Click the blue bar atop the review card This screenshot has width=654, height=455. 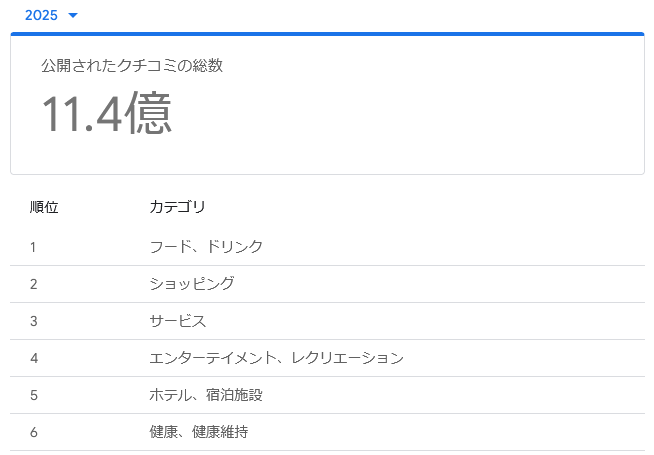pyautogui.click(x=327, y=34)
